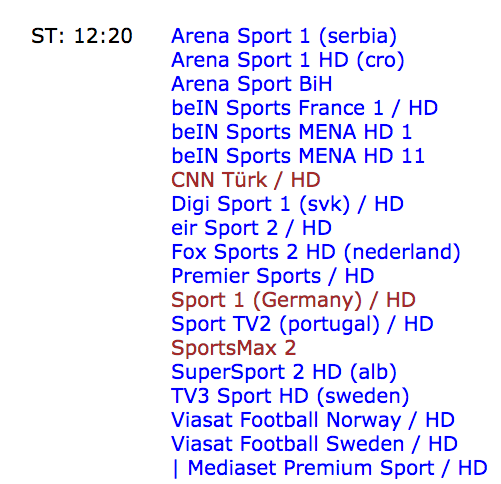Image resolution: width=501 pixels, height=484 pixels.
Task: Open the visited CNN Türk / HD link
Action: coord(246,180)
